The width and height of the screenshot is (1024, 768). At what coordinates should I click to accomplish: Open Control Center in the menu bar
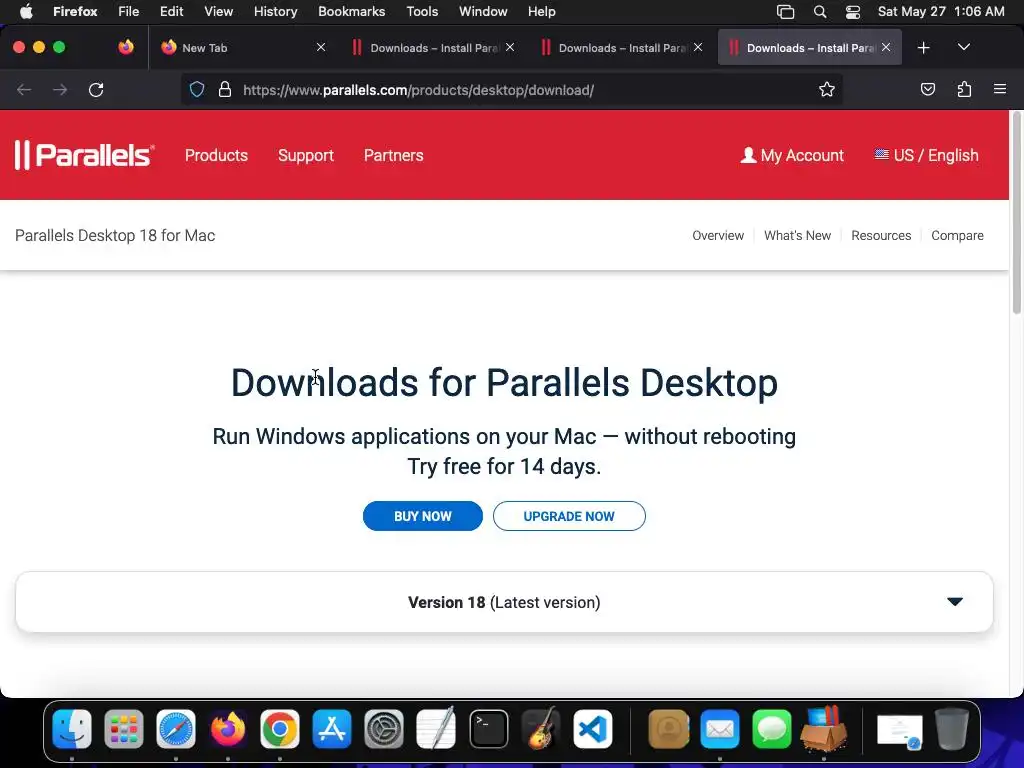(x=853, y=11)
